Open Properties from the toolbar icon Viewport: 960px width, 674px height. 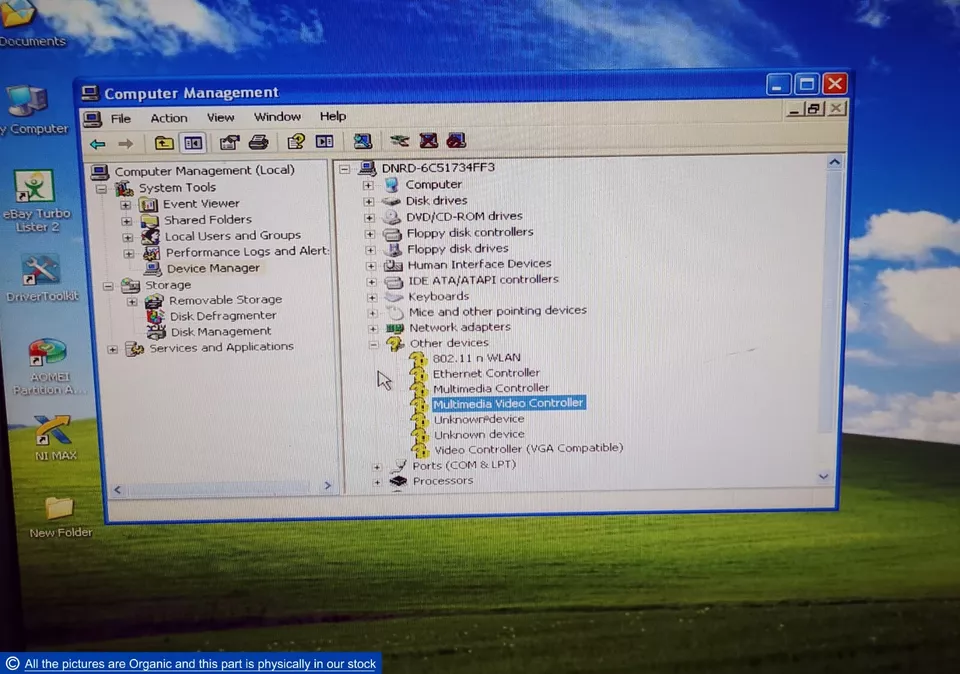(230, 143)
